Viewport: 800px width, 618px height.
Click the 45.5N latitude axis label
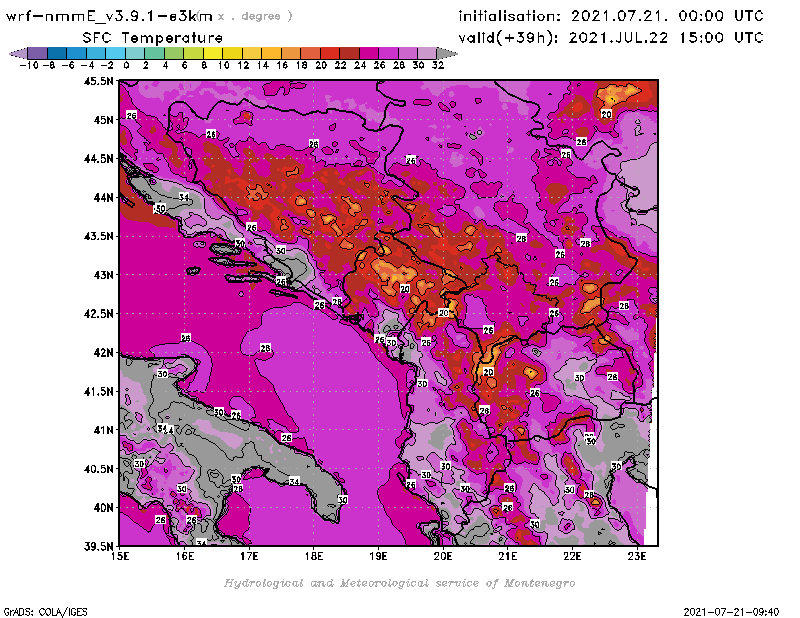[x=98, y=81]
